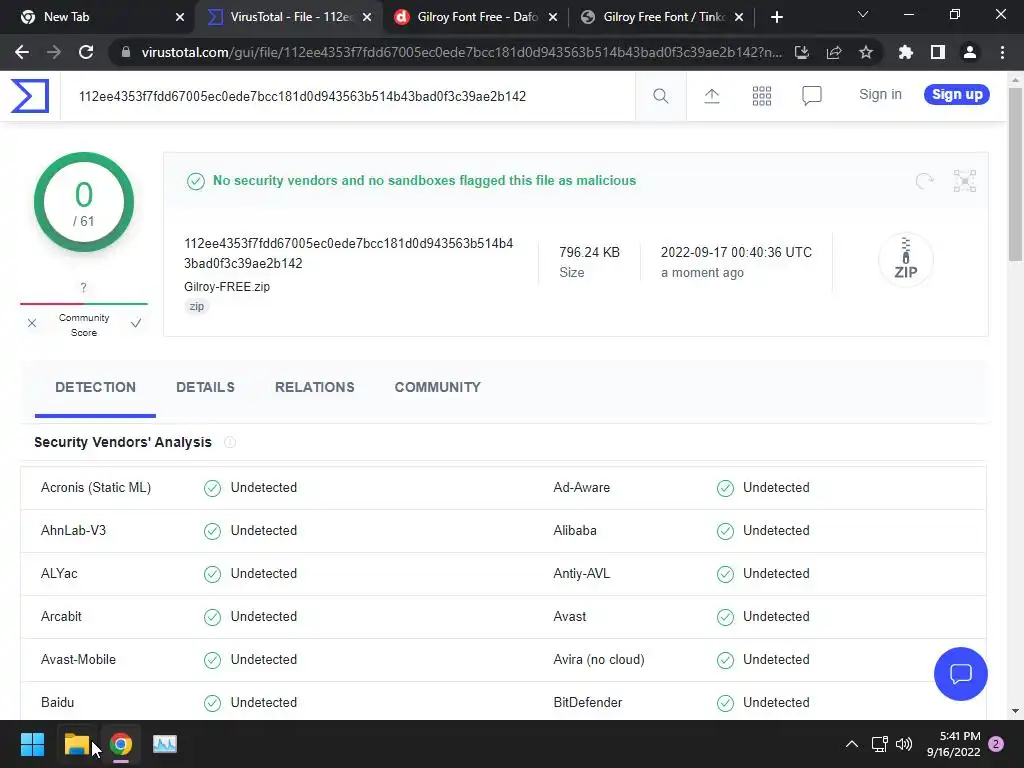1024x768 pixels.
Task: Click the reanalyze file refresh icon
Action: 924,181
